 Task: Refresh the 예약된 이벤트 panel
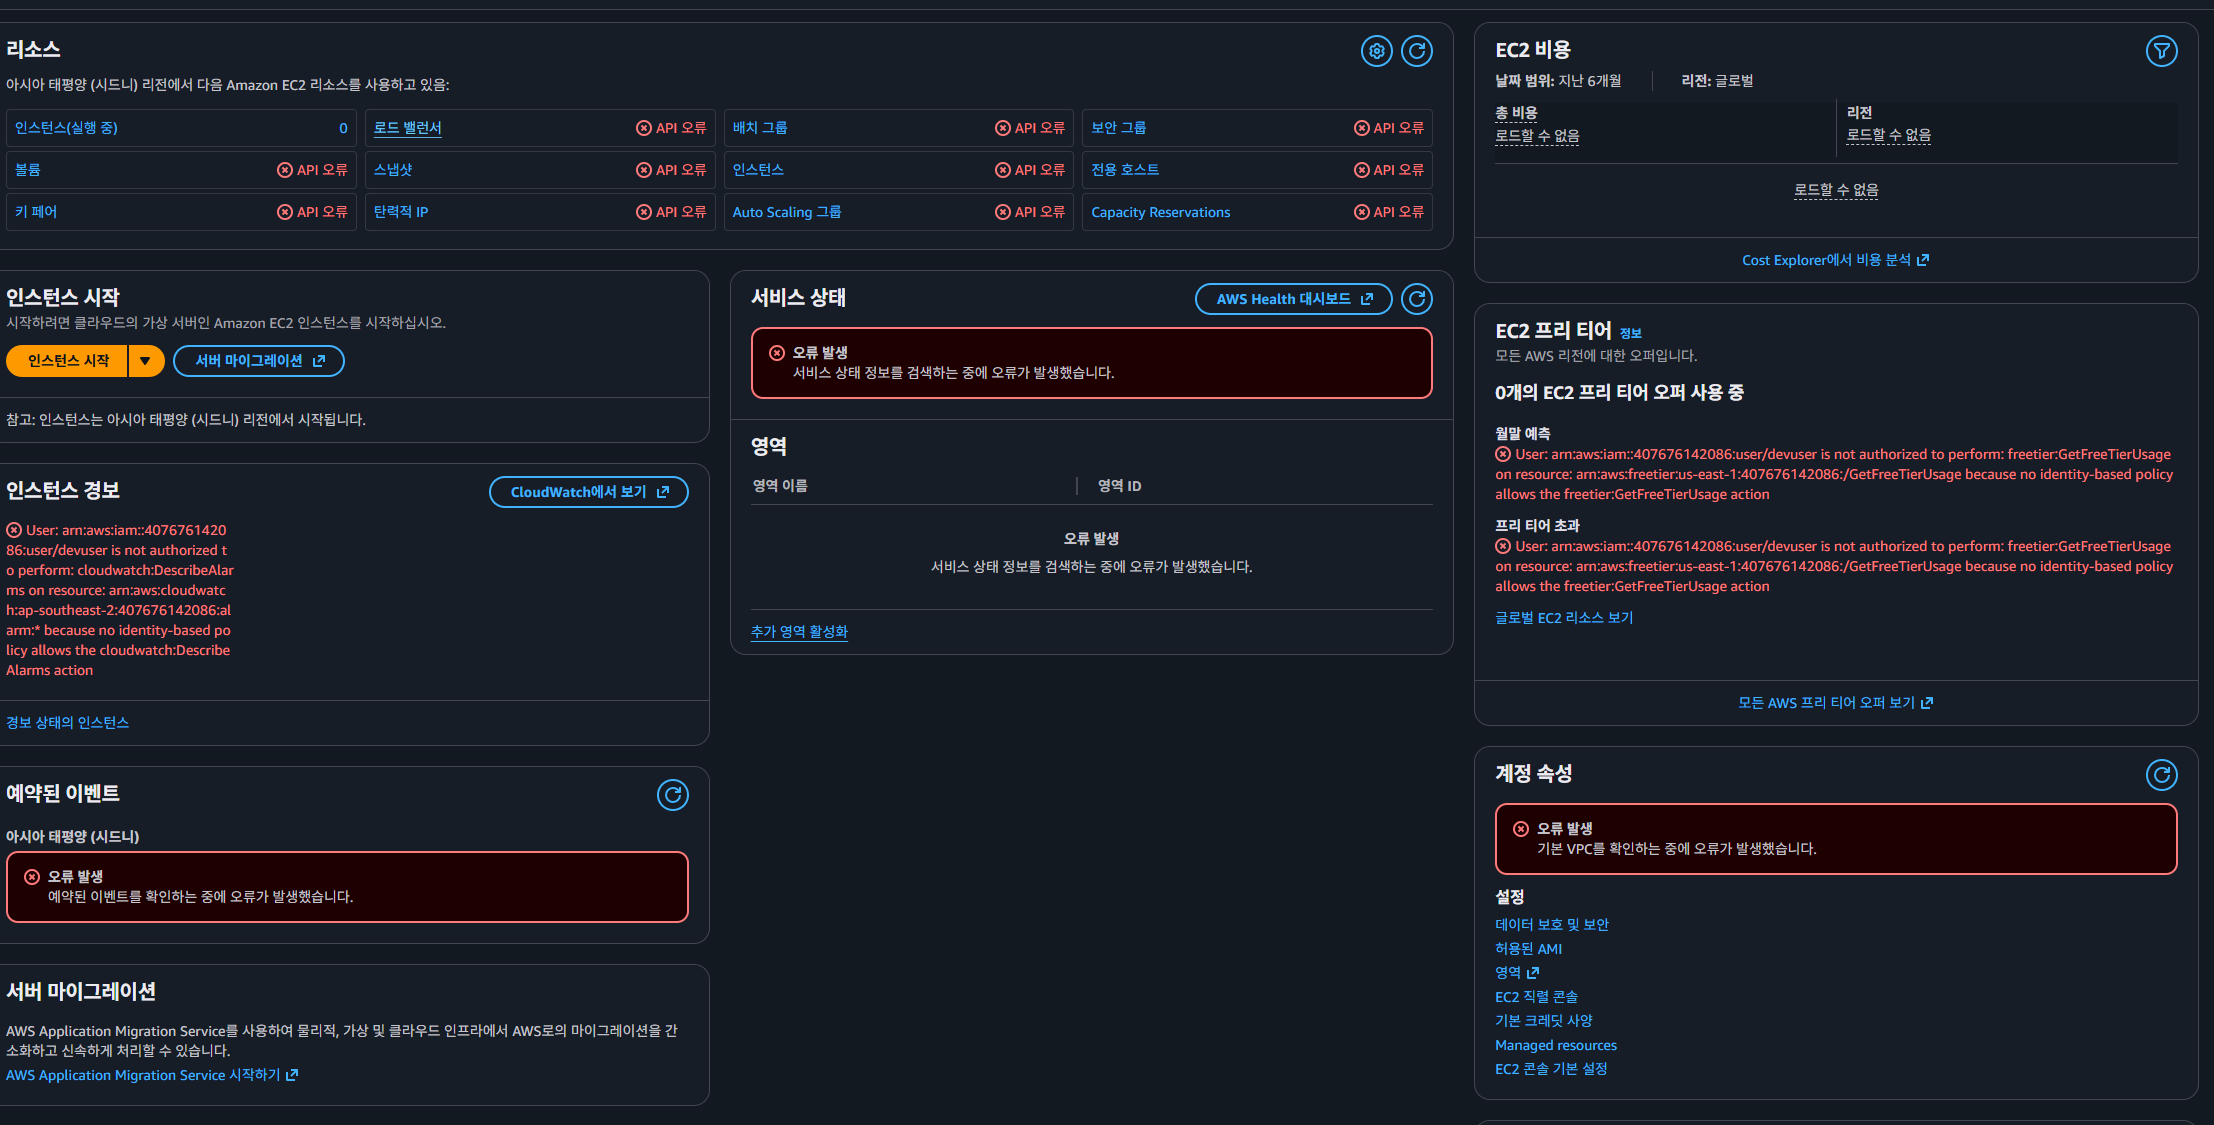(x=673, y=795)
